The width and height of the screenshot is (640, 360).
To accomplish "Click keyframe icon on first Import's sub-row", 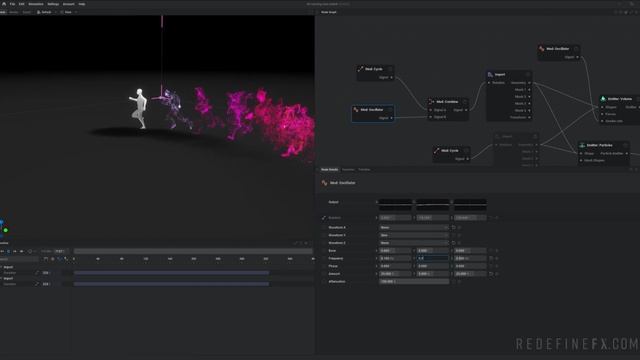I will [37, 273].
